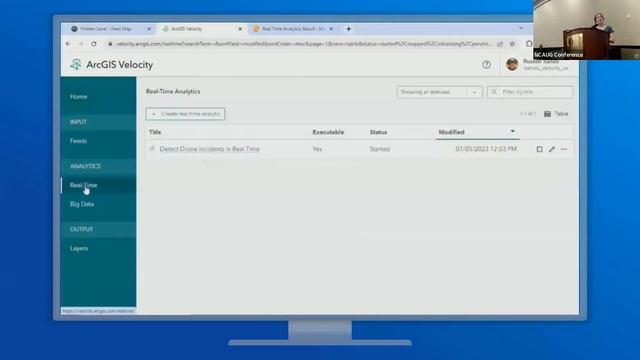Switch to the Hidden Level Feed Map tab
The width and height of the screenshot is (640, 360).
[x=106, y=29]
